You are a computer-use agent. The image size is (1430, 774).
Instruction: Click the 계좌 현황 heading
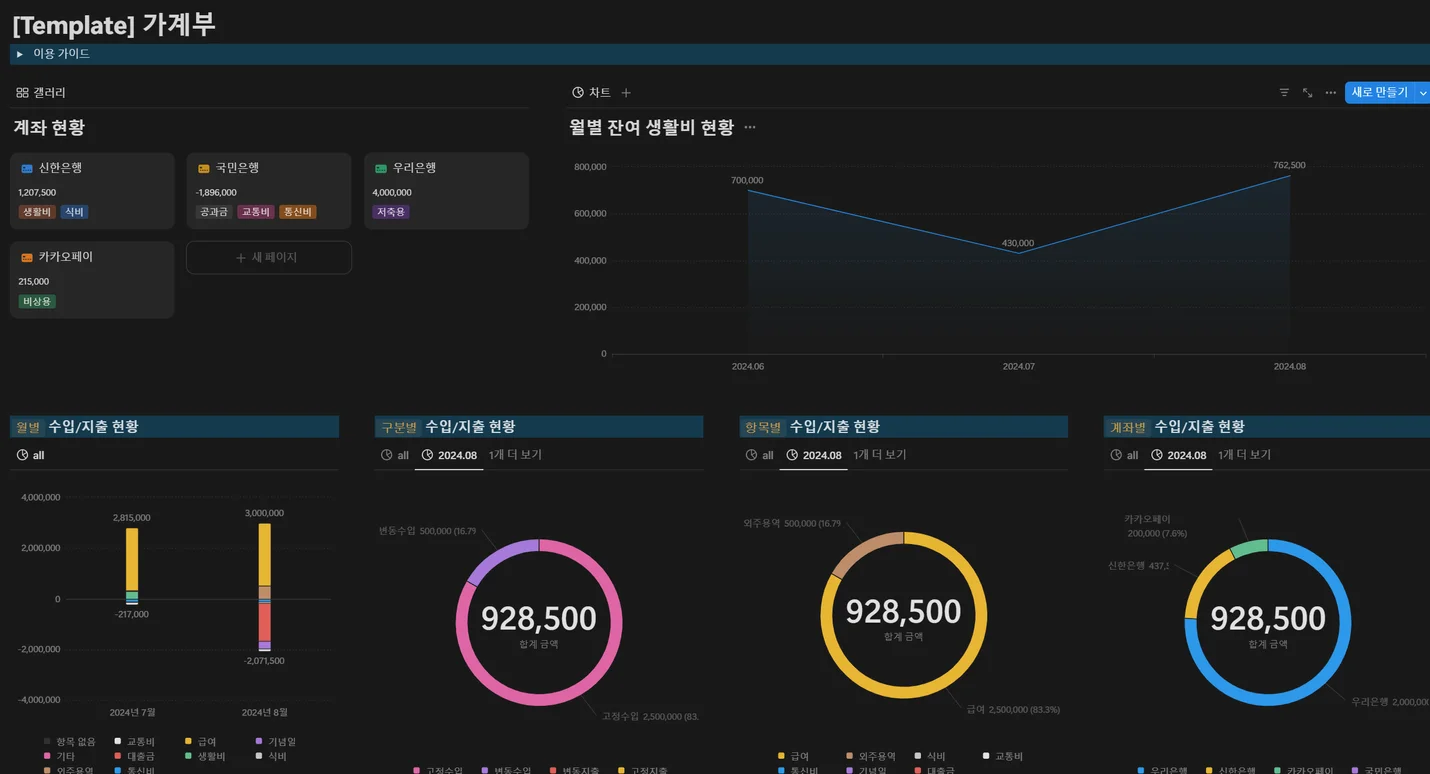[49, 127]
